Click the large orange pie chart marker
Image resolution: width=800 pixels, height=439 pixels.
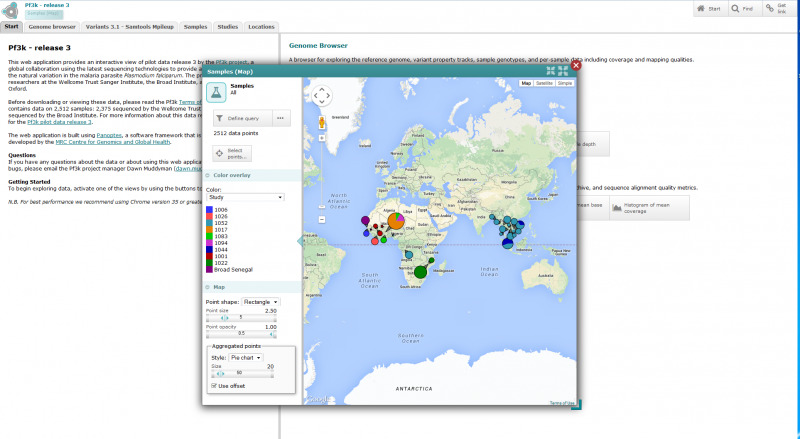pos(396,221)
